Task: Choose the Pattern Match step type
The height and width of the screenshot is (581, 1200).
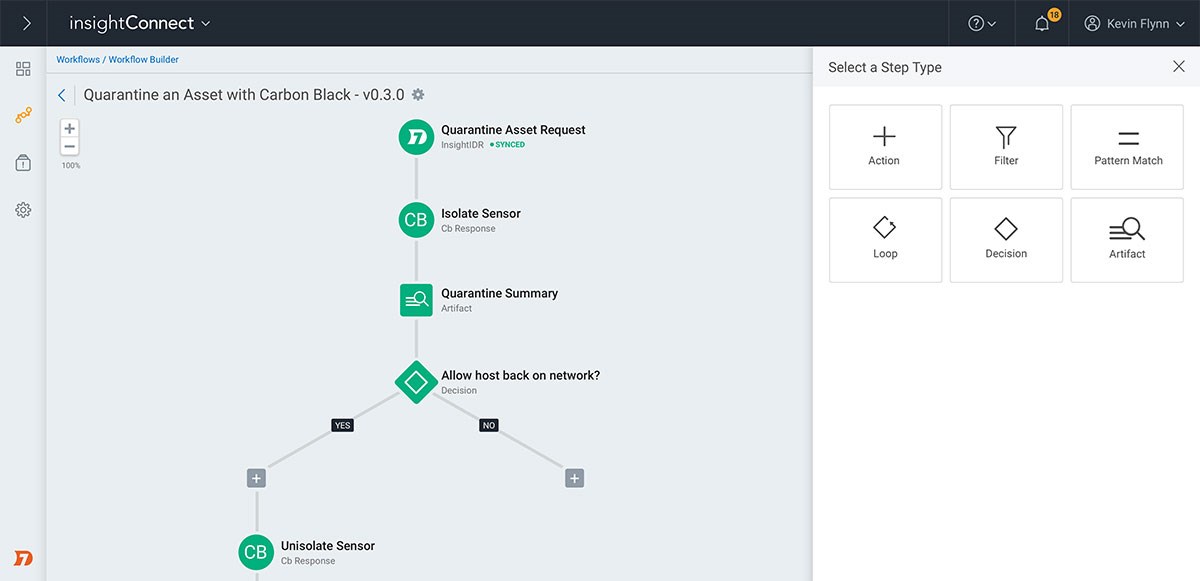Action: [1128, 147]
